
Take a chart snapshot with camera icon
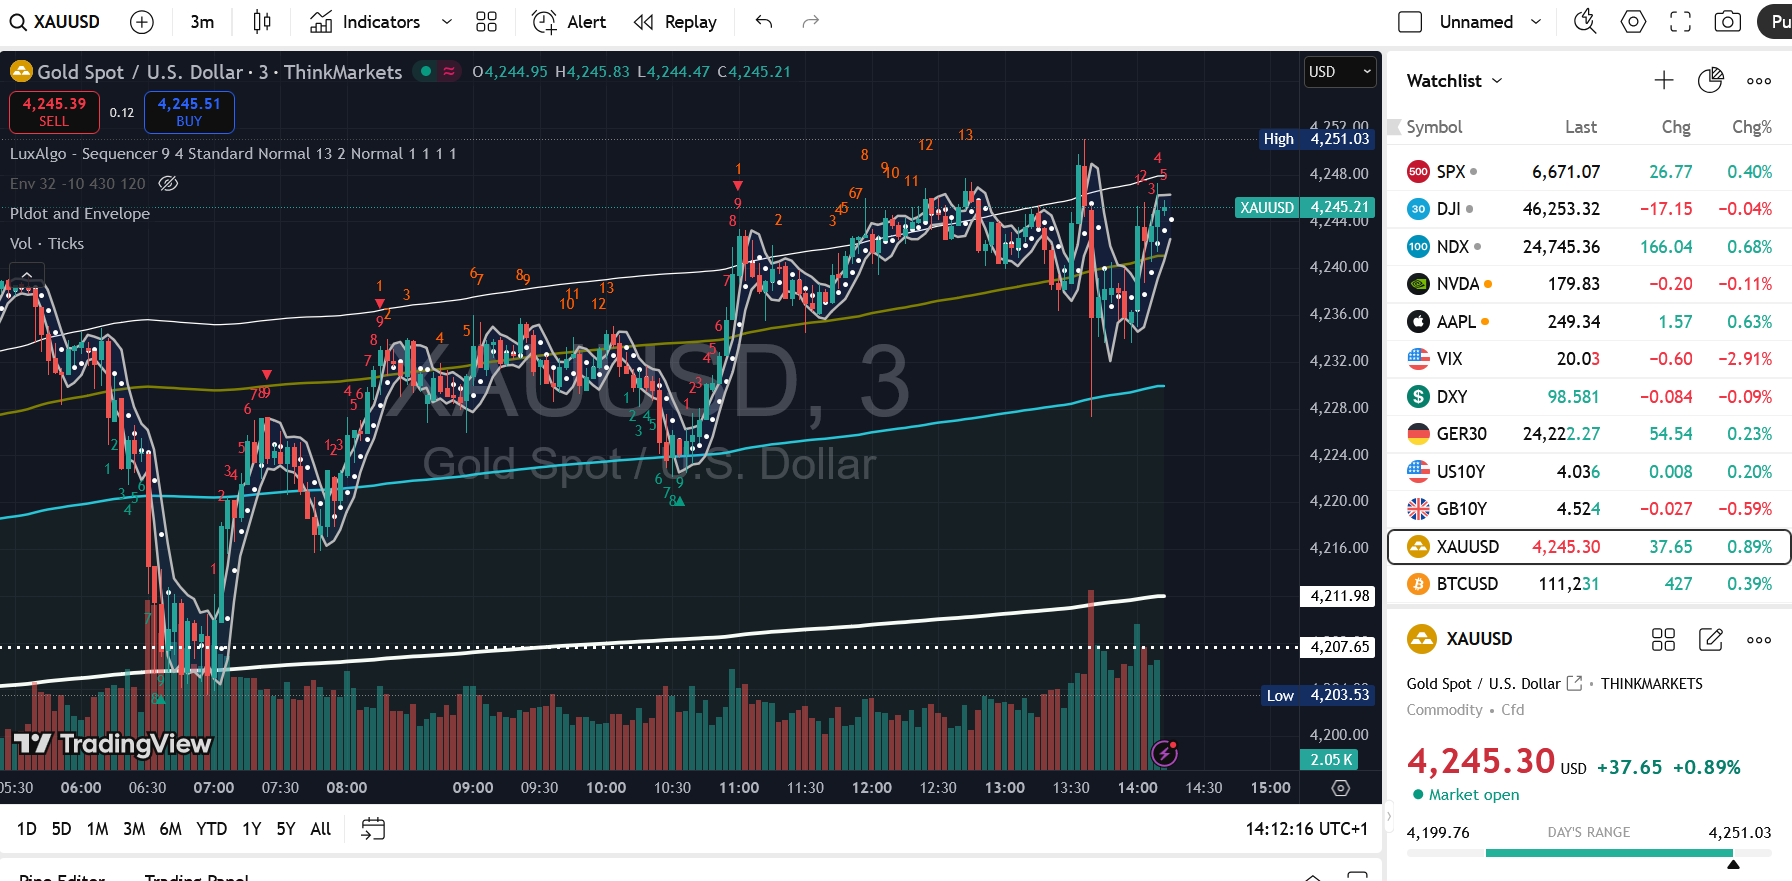coord(1728,22)
